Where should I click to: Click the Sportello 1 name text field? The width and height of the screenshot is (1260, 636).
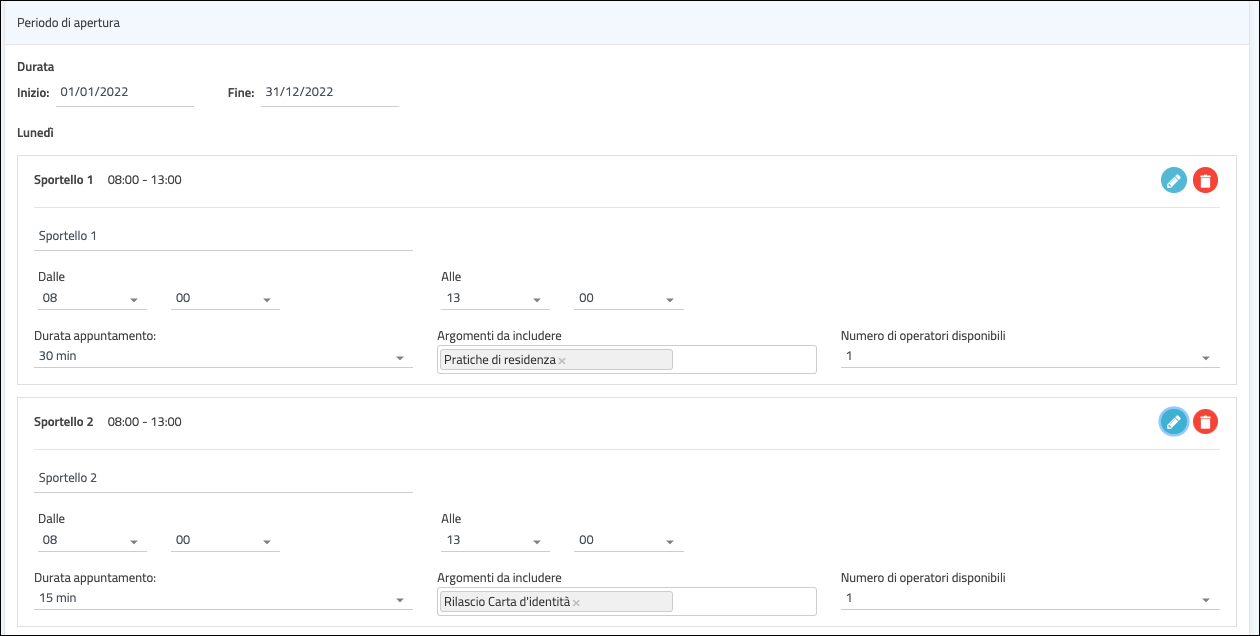coord(223,237)
